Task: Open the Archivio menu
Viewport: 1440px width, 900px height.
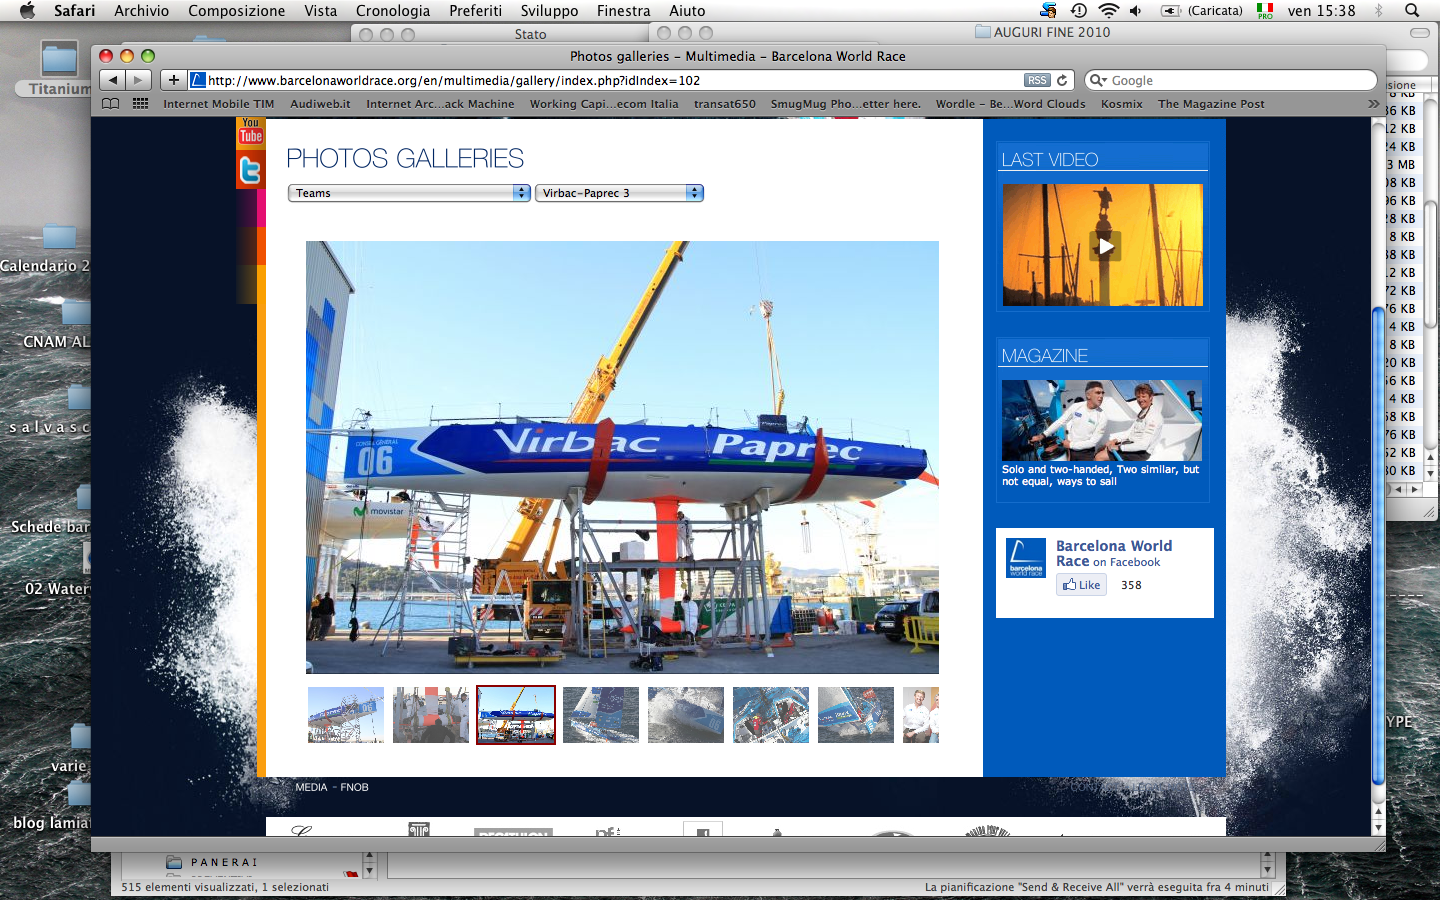Action: (x=141, y=10)
